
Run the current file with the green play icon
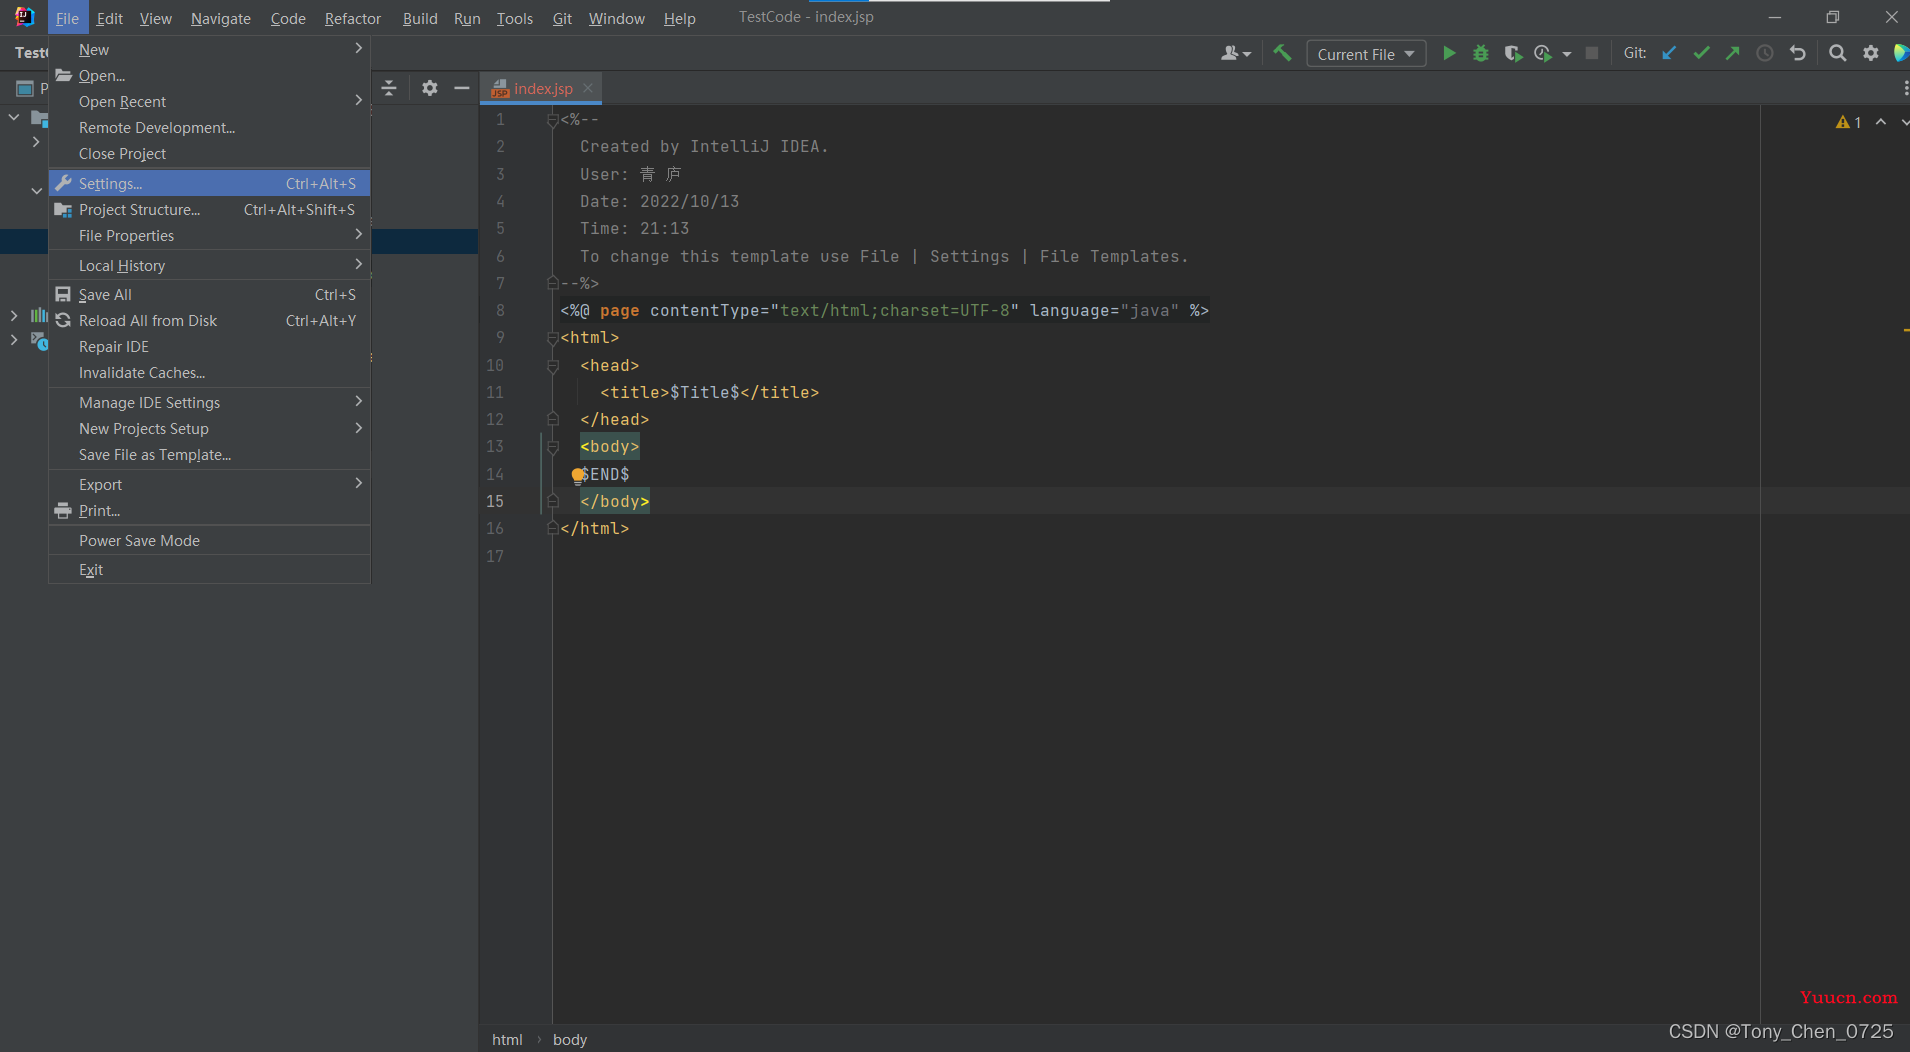pos(1449,53)
